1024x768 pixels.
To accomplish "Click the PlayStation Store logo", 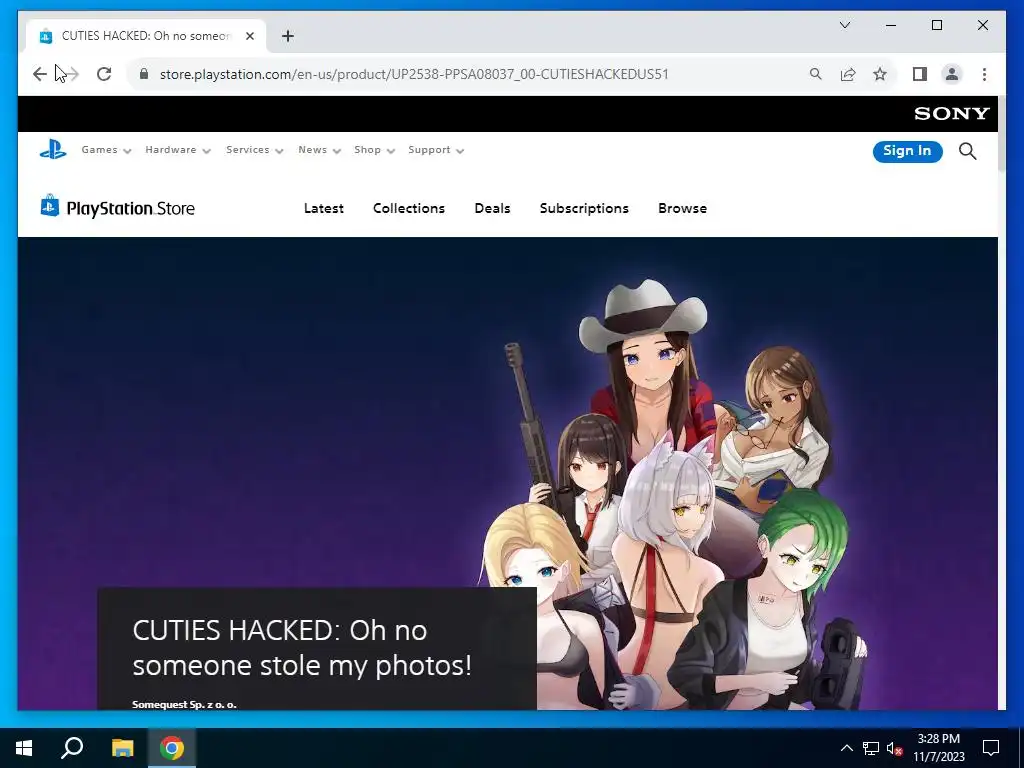I will click(118, 208).
